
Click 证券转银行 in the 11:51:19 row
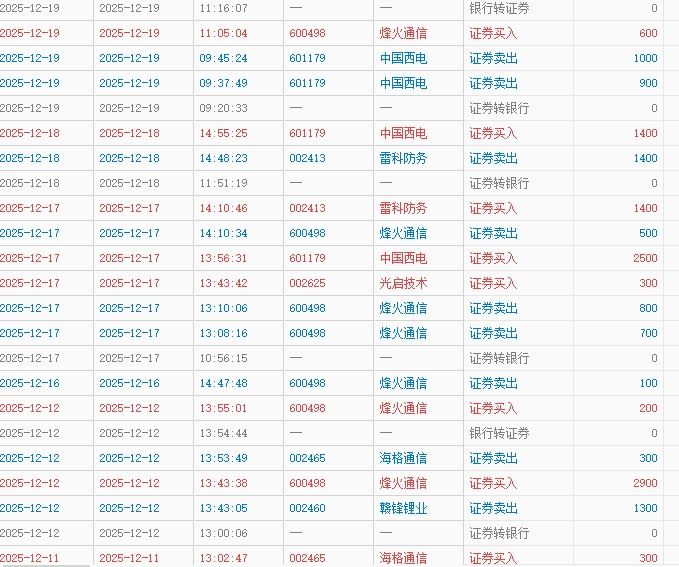click(x=499, y=183)
